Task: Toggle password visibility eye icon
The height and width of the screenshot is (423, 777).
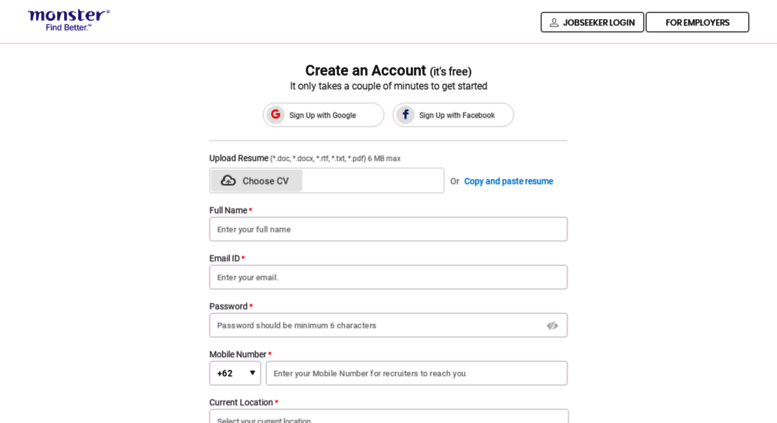Action: tap(552, 325)
